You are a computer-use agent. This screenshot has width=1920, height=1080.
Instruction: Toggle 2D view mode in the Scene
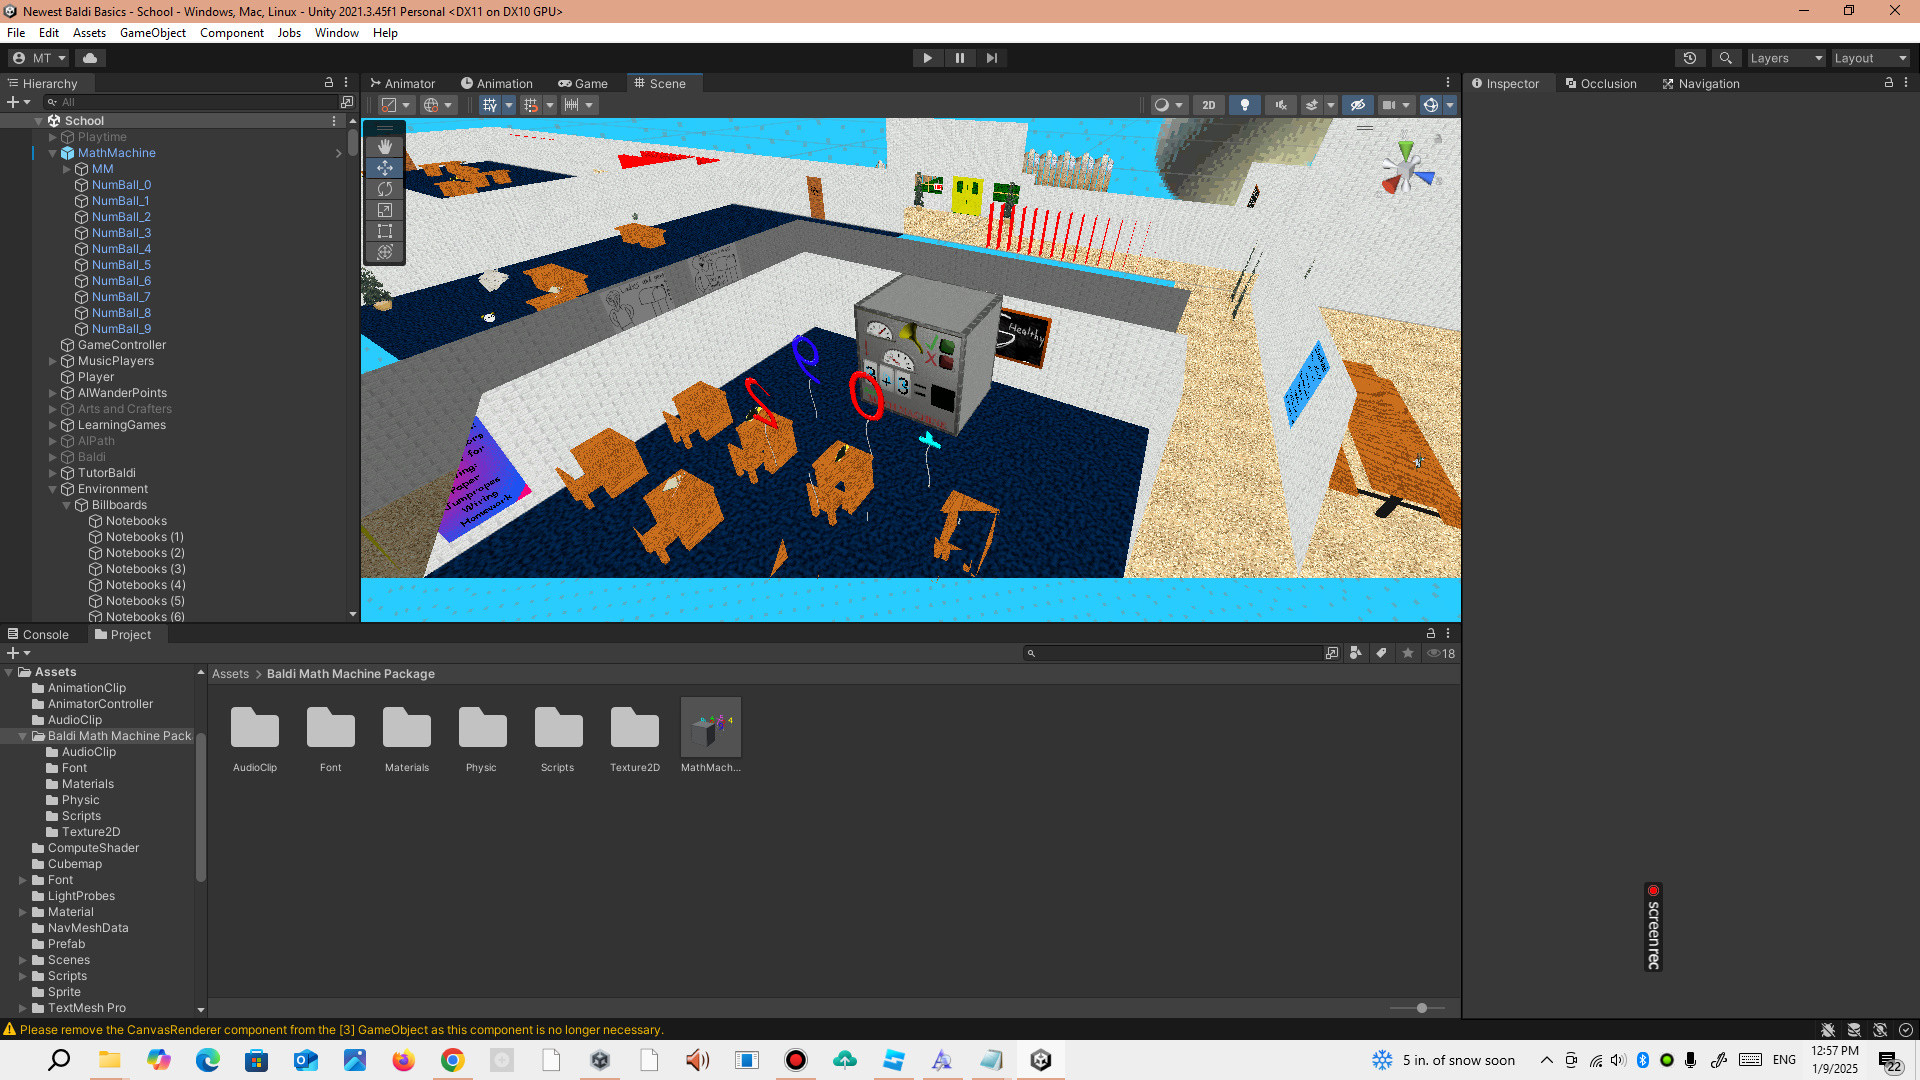click(x=1209, y=105)
